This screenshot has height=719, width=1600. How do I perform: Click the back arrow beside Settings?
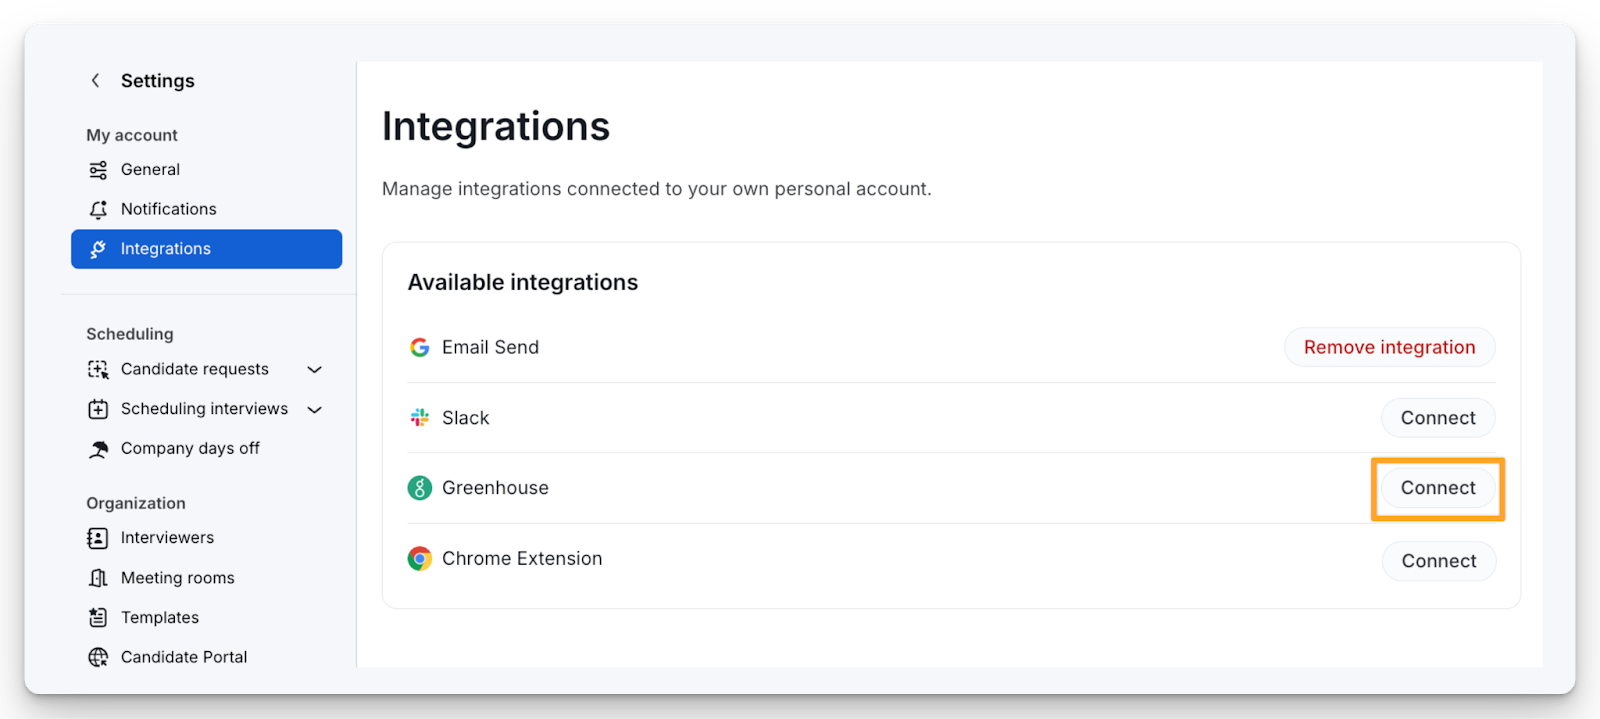[x=96, y=81]
